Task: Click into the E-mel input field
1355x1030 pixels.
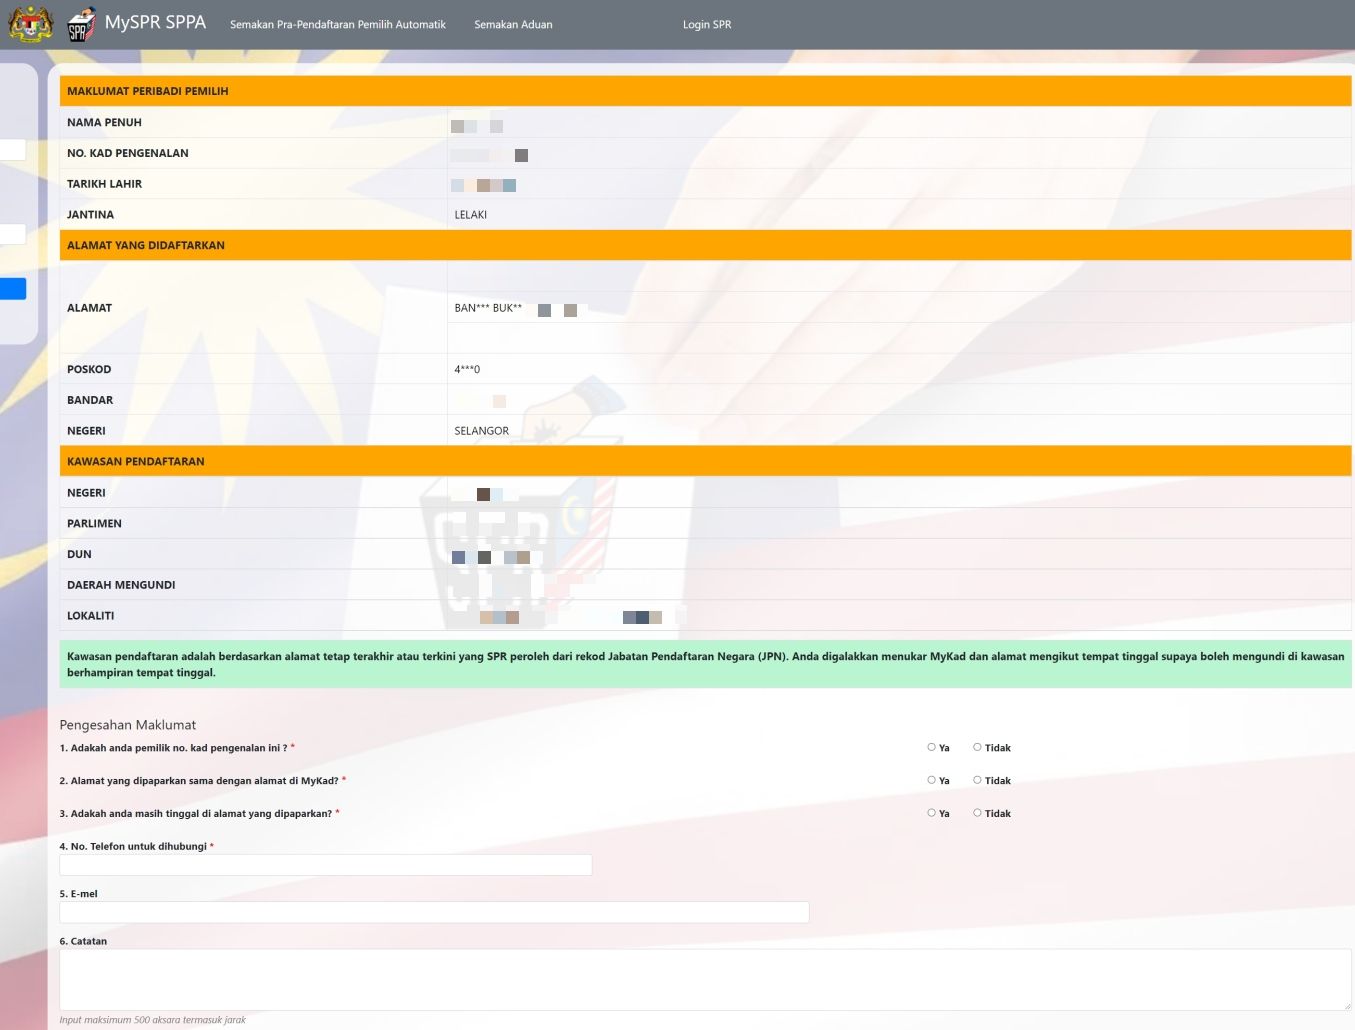Action: [x=433, y=912]
